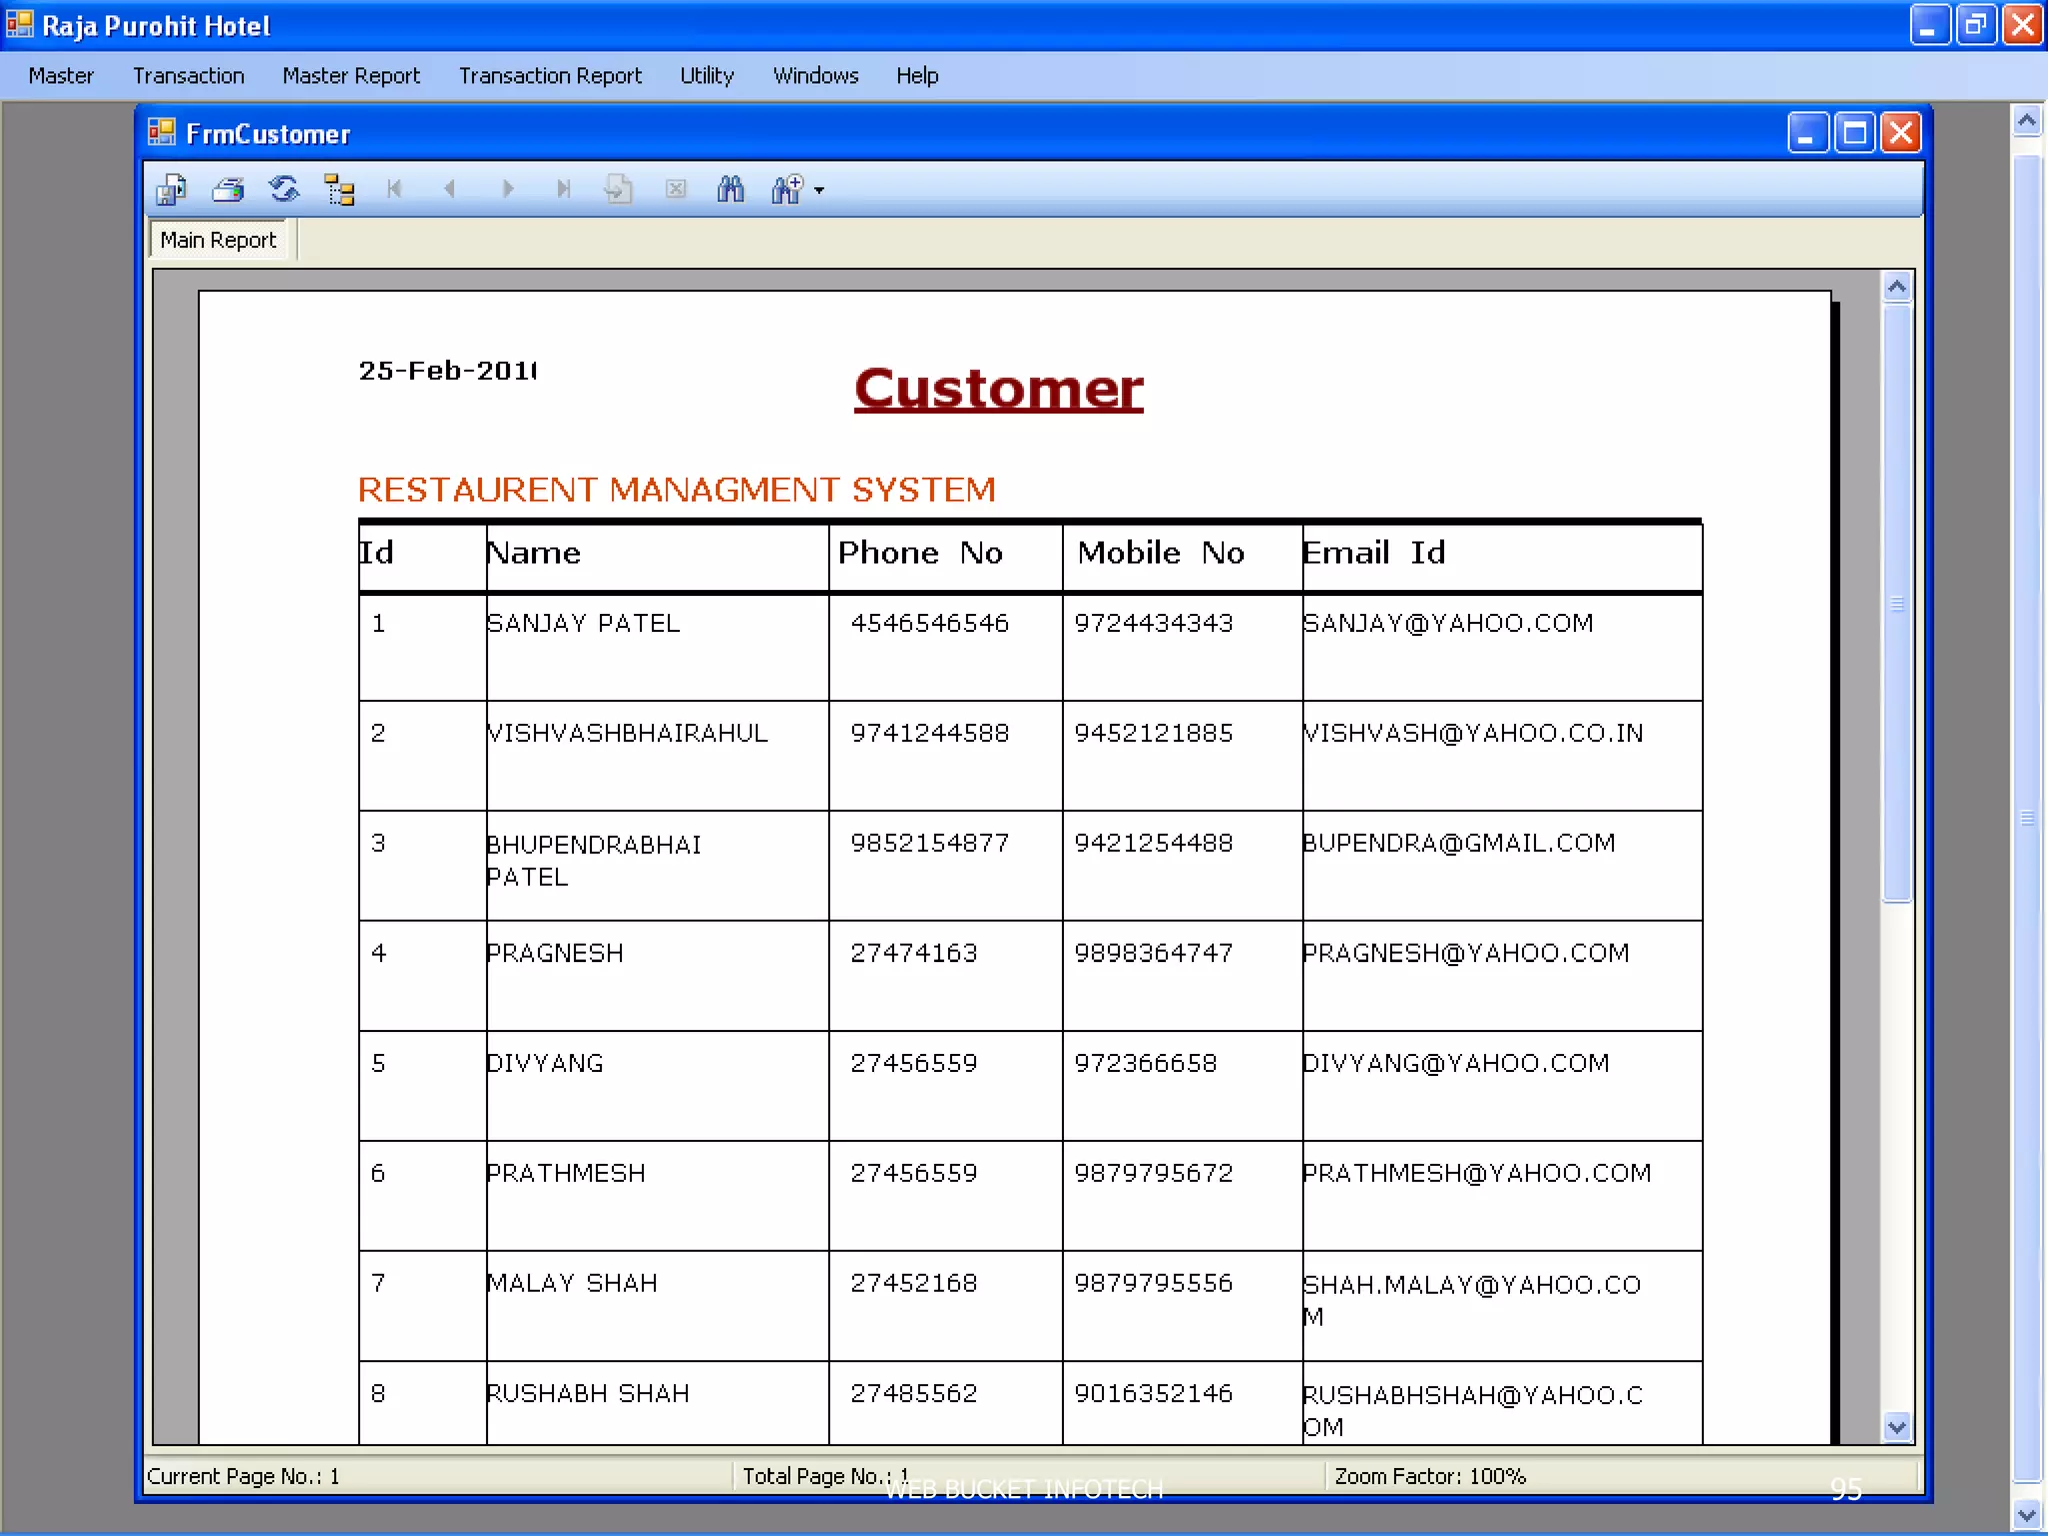Click mobile number 9016352146

(1154, 1393)
